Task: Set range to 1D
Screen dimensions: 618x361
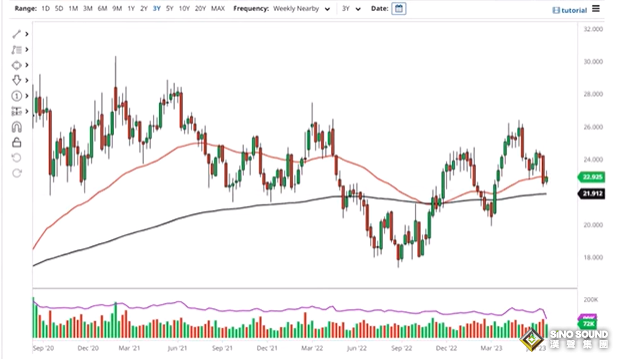Action: pos(45,8)
